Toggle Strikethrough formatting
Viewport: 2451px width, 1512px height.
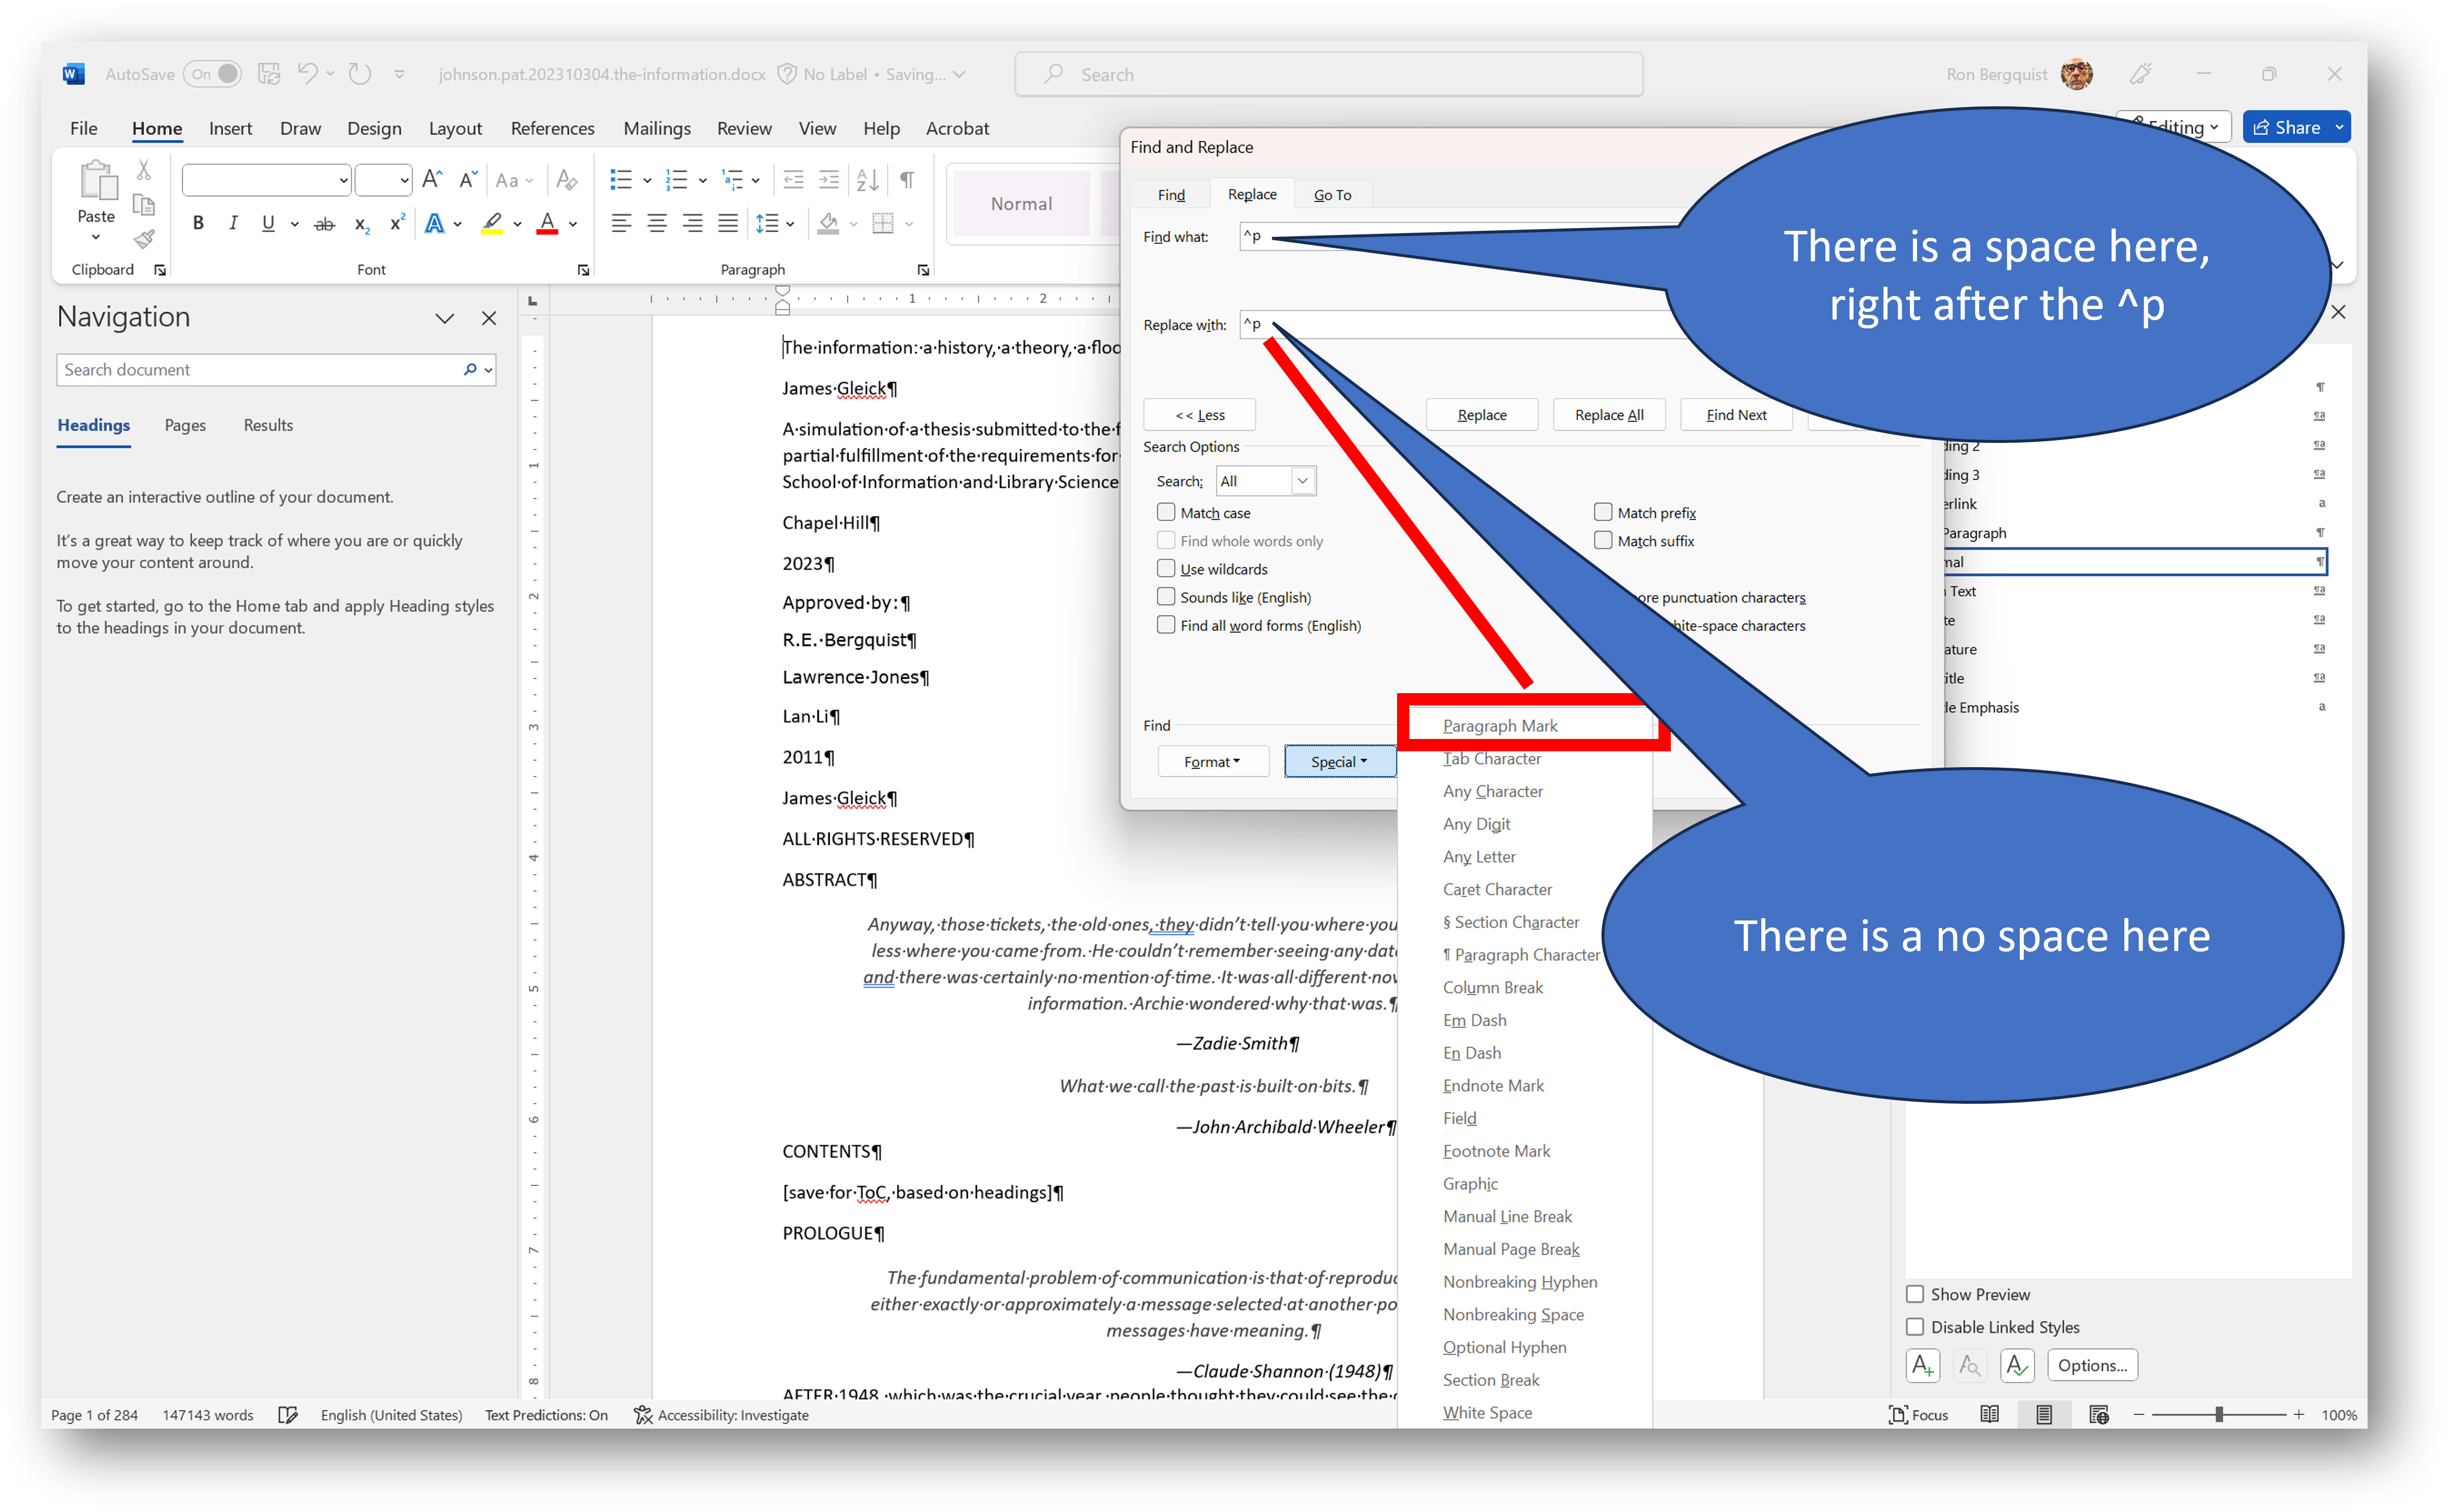click(x=324, y=224)
